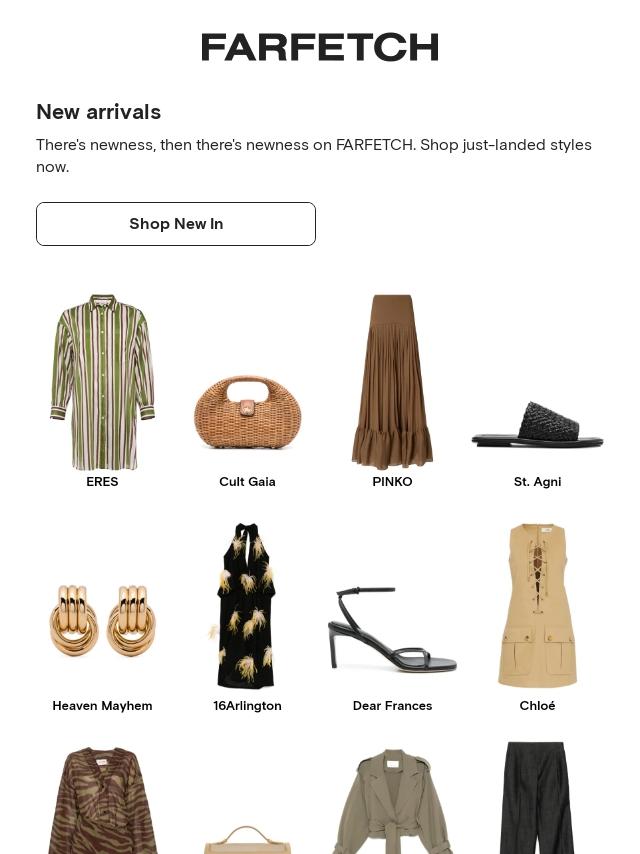Image resolution: width=640 pixels, height=854 pixels.
Task: Select the St. Agni black woven slide
Action: [x=538, y=424]
